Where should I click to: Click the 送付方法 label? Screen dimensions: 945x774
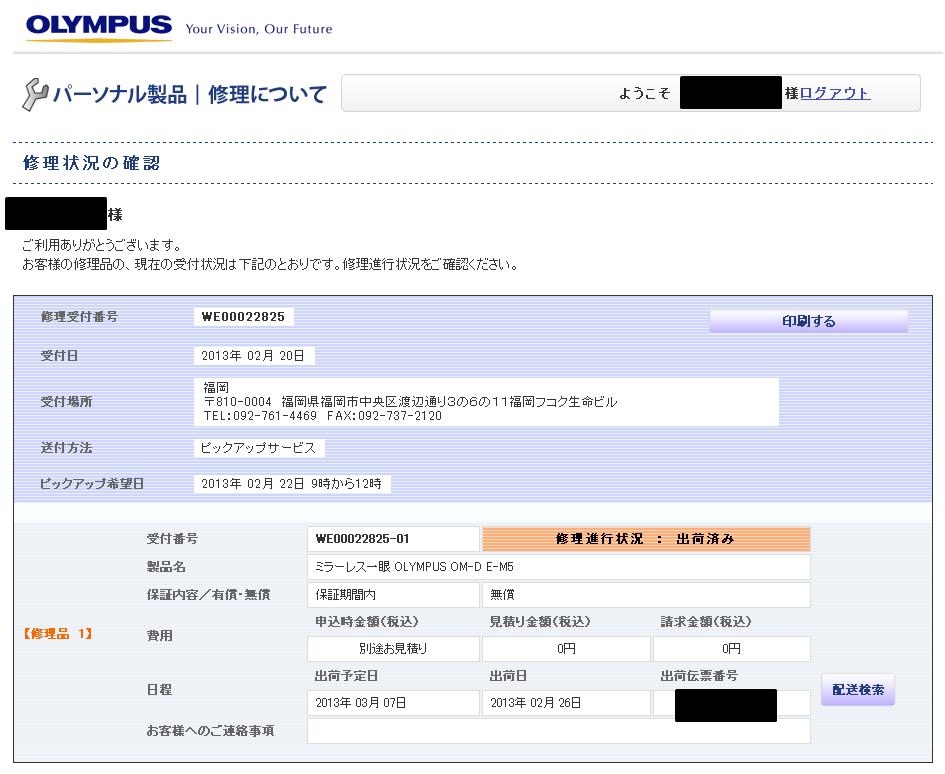[66, 448]
